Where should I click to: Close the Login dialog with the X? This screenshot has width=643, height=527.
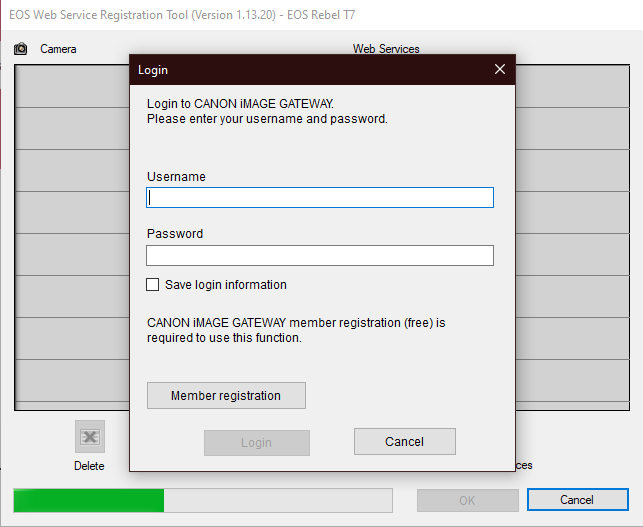point(500,70)
